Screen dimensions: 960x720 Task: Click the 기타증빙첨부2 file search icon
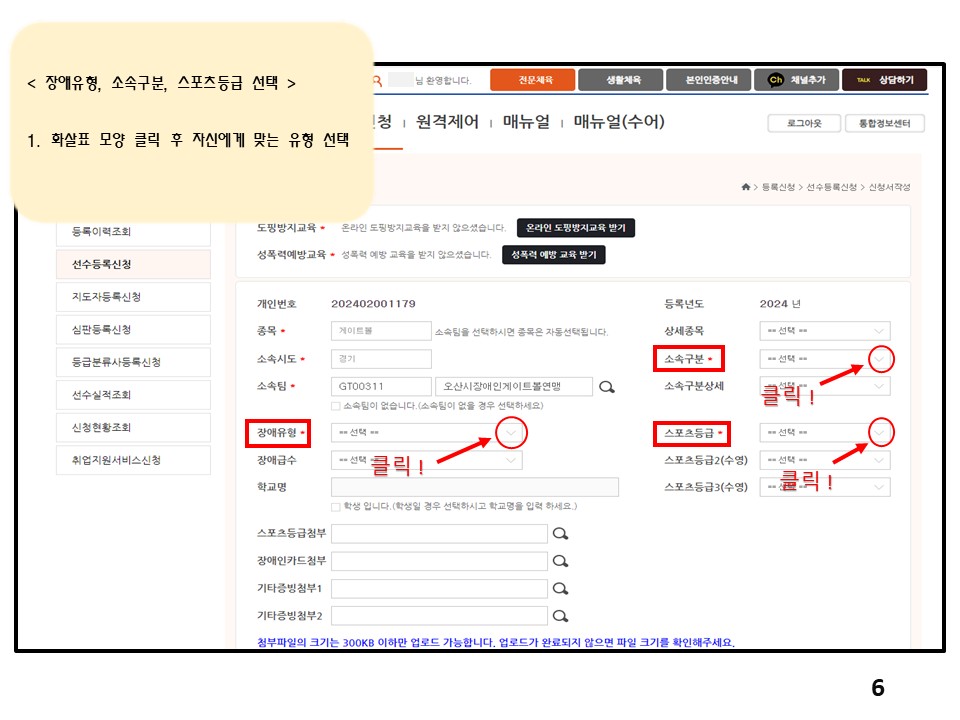coord(561,616)
